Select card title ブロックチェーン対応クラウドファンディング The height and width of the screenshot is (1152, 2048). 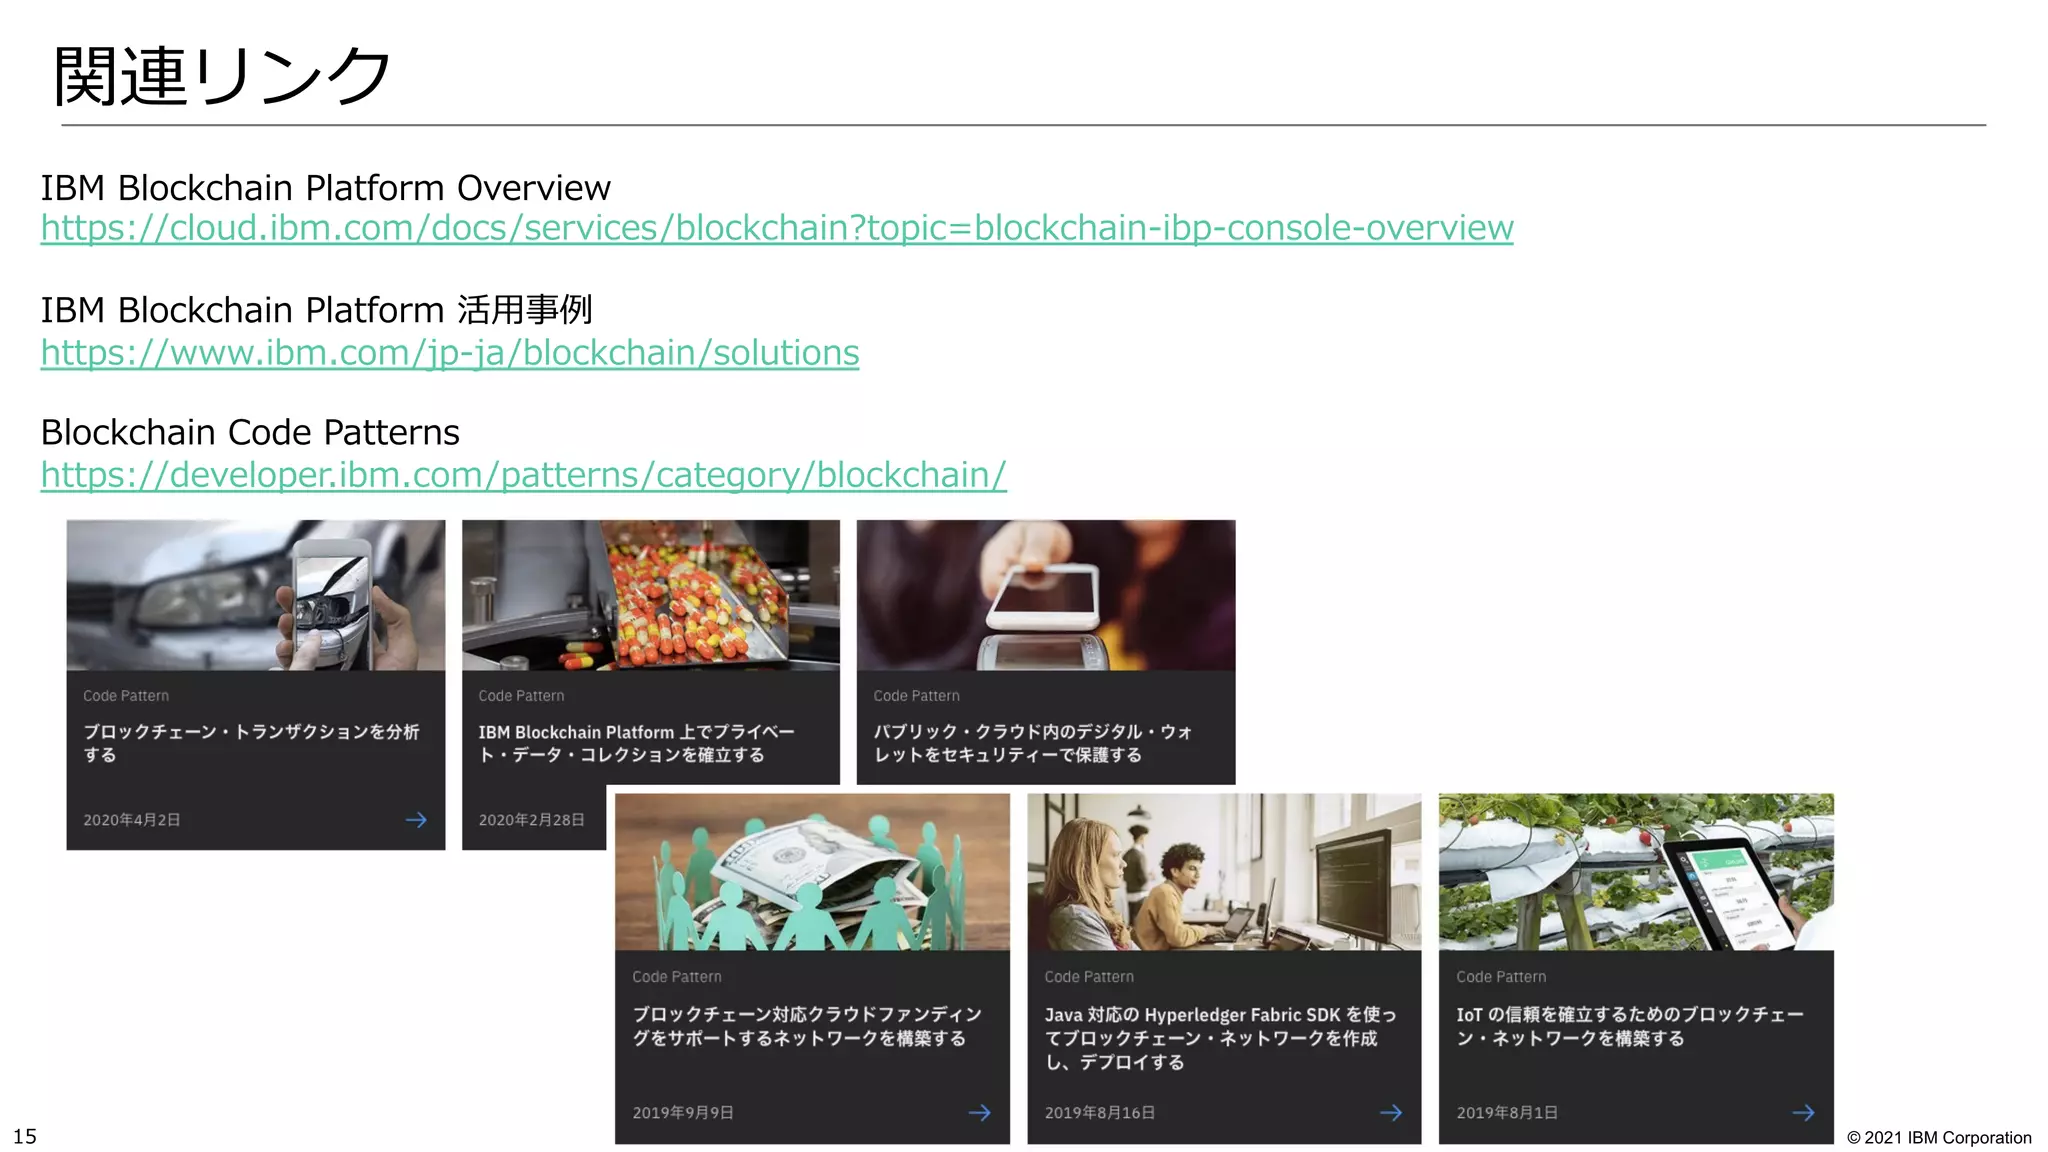[x=807, y=1026]
